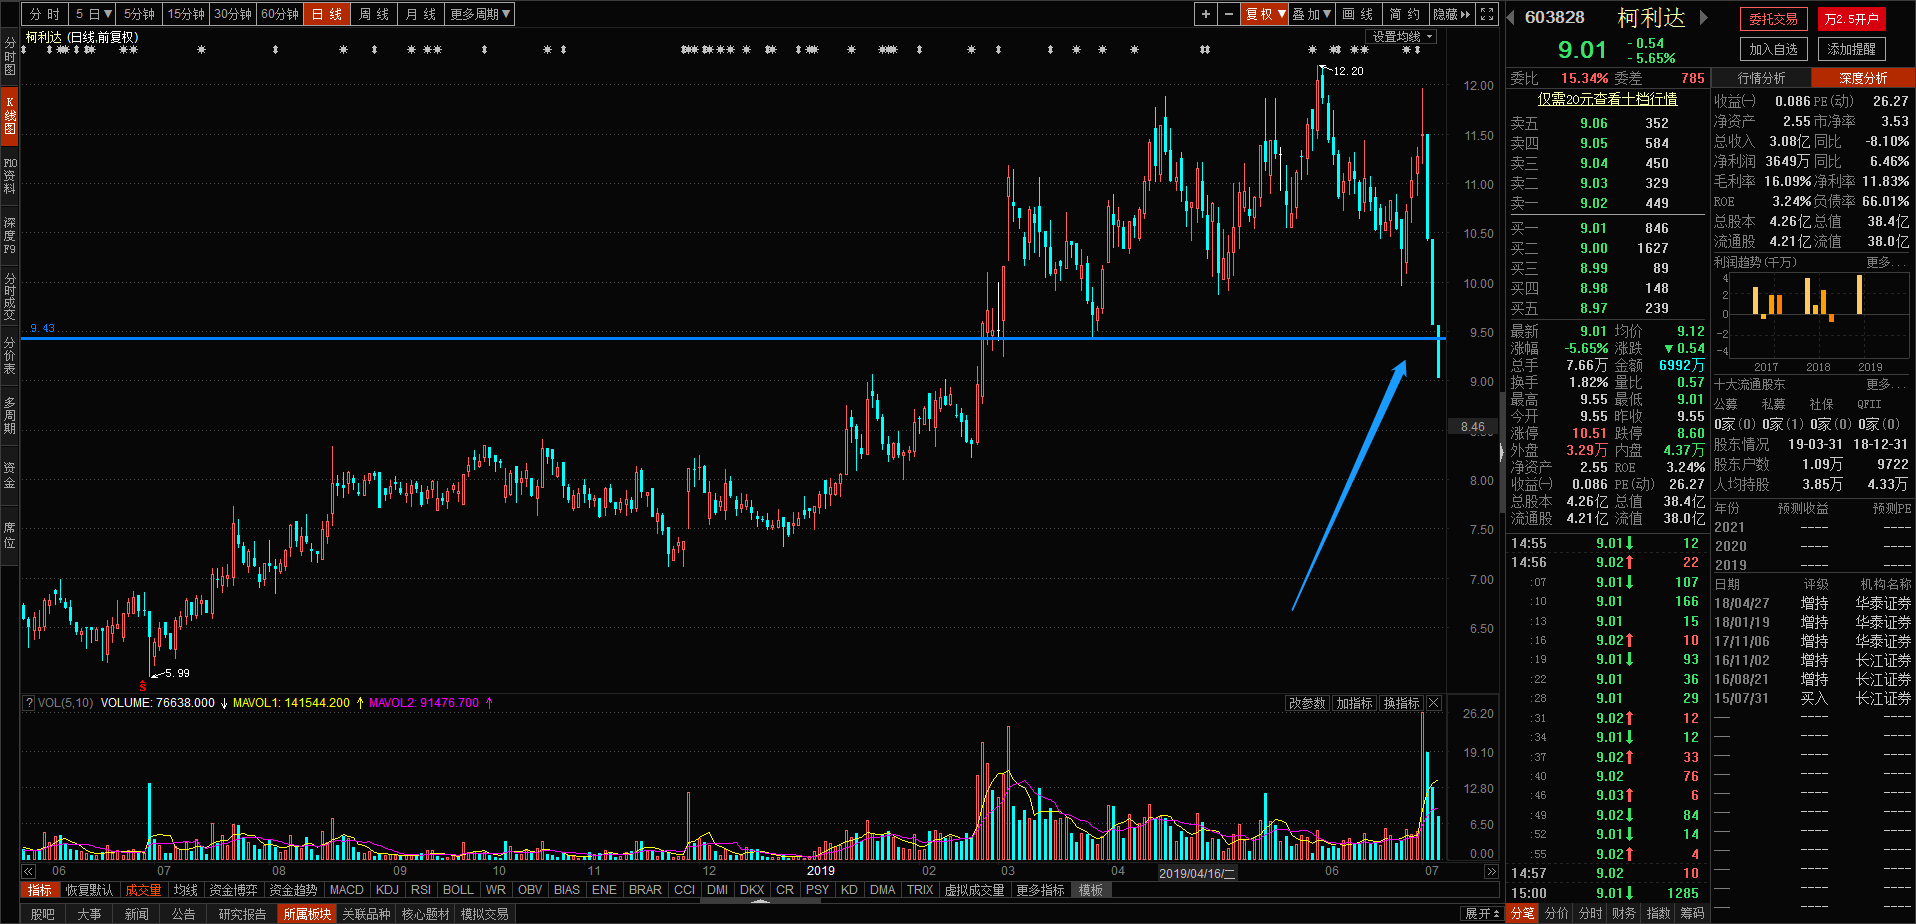Select the MACD indicator tab

pos(346,890)
